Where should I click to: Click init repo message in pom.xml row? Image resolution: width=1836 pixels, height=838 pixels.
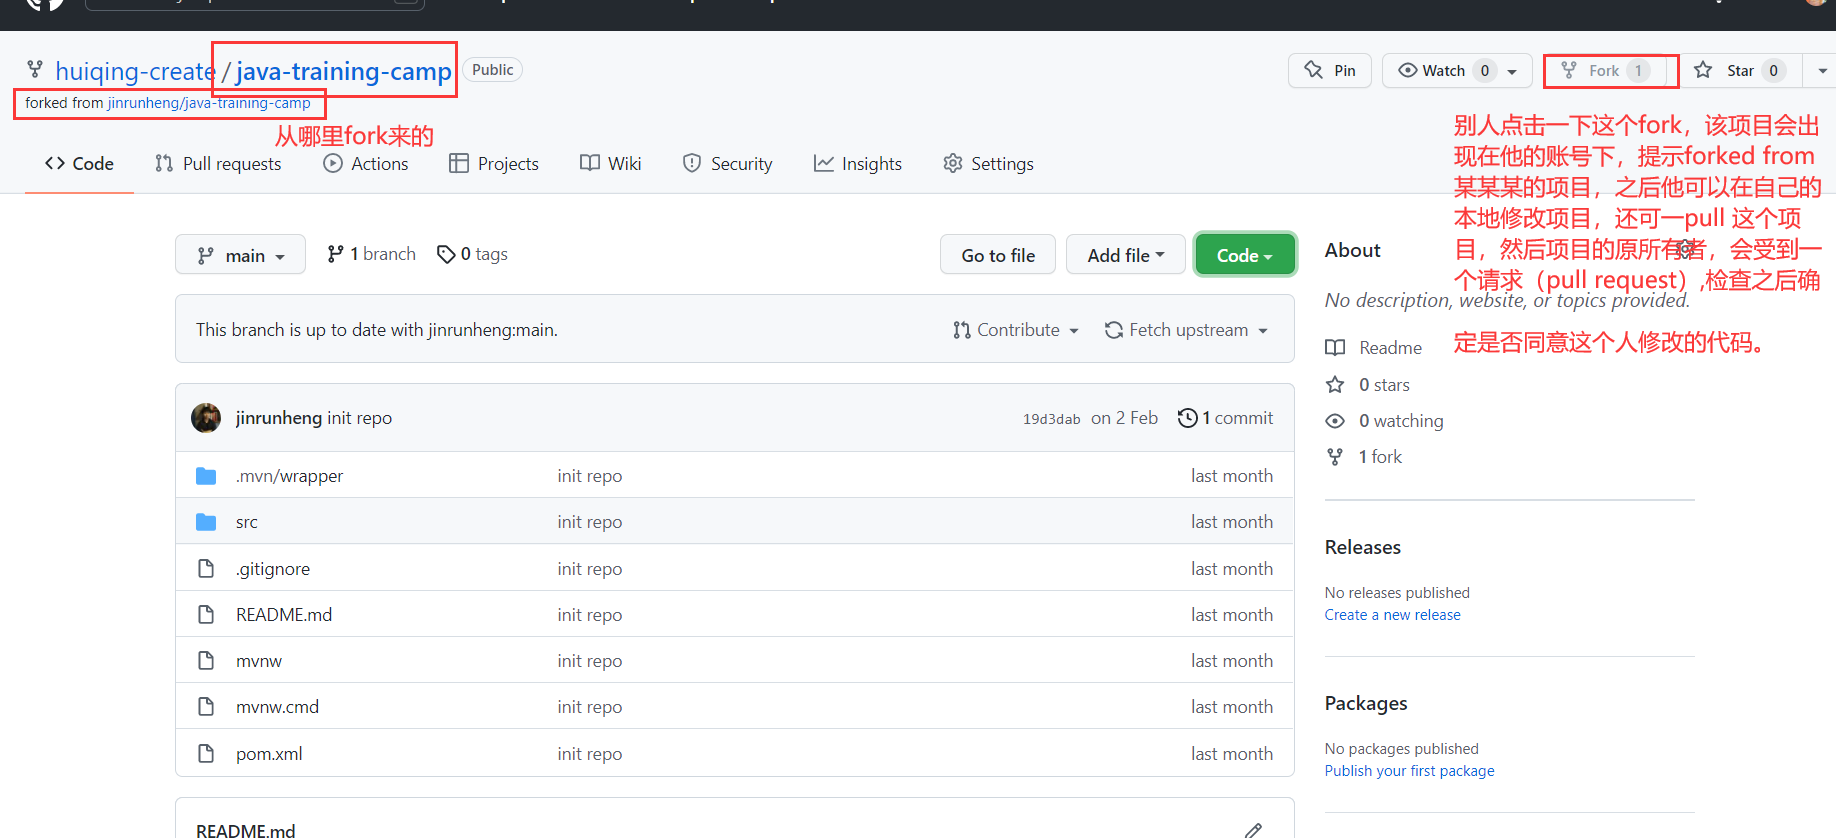(589, 754)
